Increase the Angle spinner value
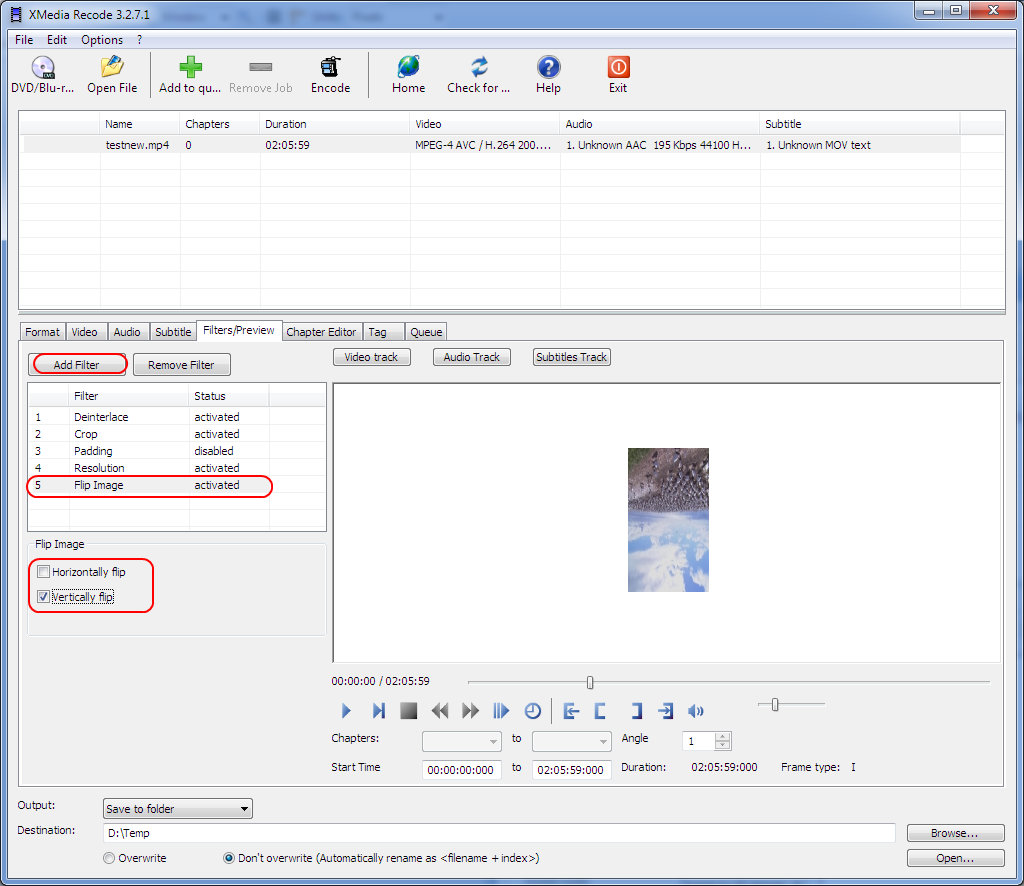Screen dimensions: 1024x886 [722, 736]
